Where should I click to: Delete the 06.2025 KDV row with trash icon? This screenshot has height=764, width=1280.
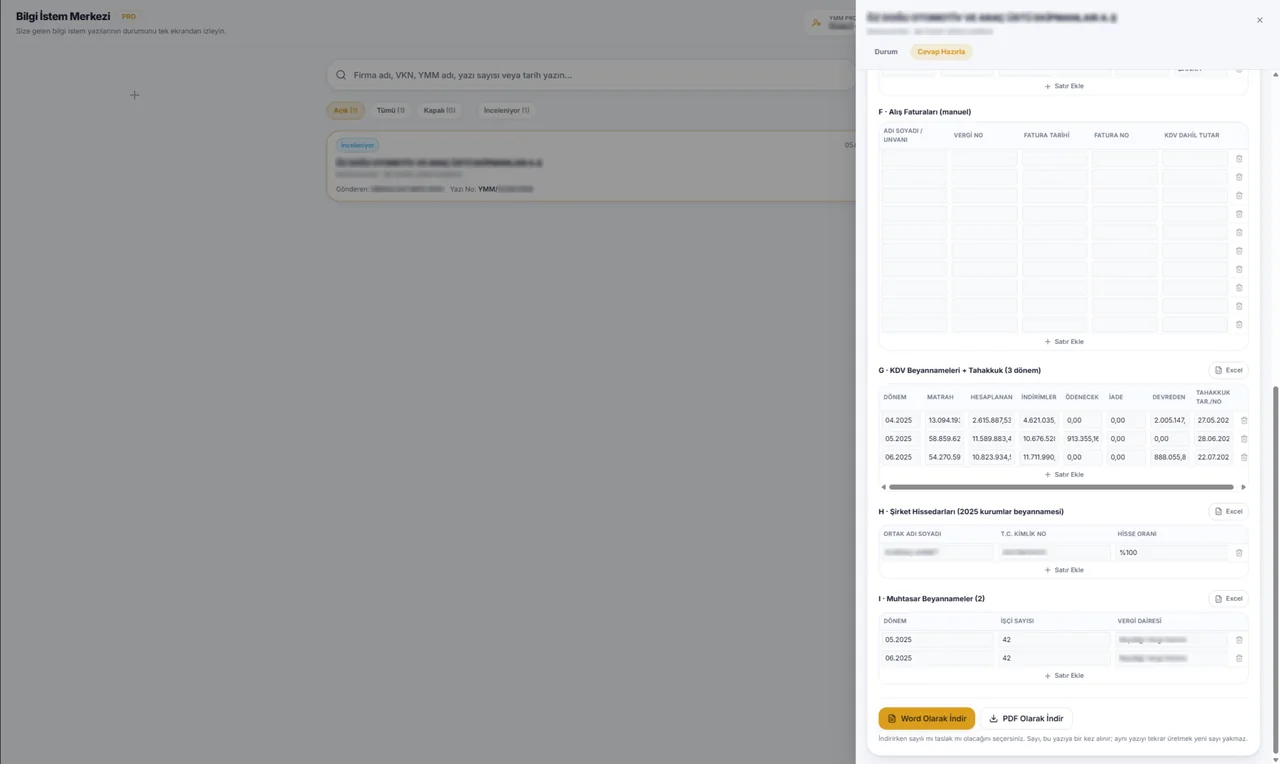[x=1244, y=457]
